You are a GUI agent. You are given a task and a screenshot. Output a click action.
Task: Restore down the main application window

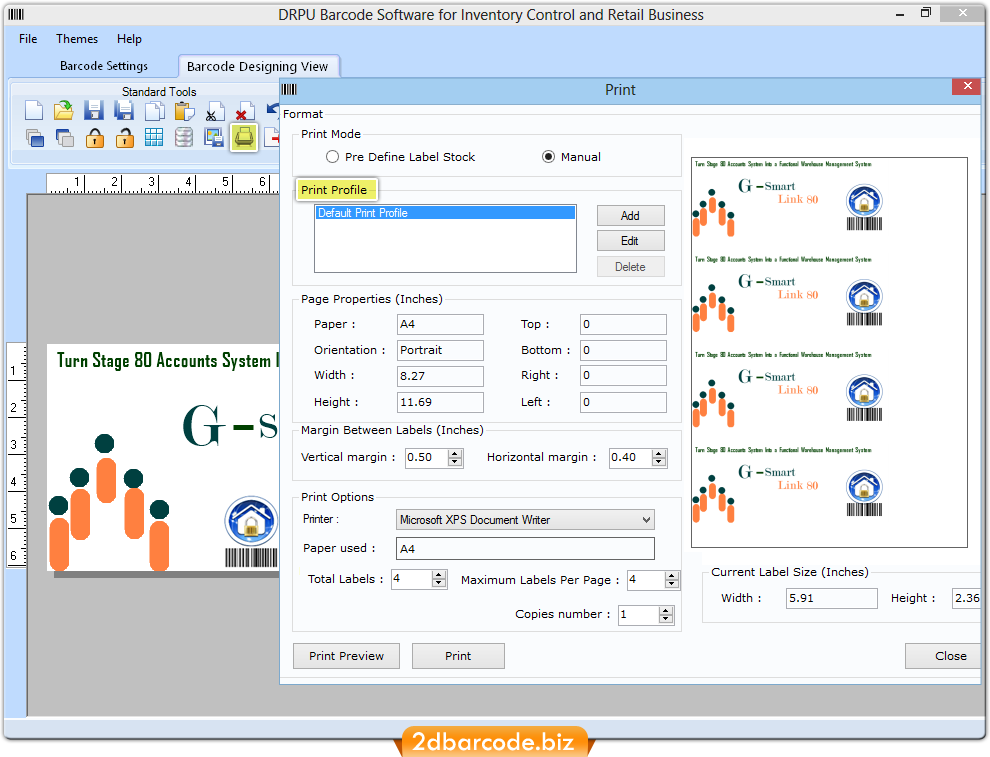coord(926,13)
